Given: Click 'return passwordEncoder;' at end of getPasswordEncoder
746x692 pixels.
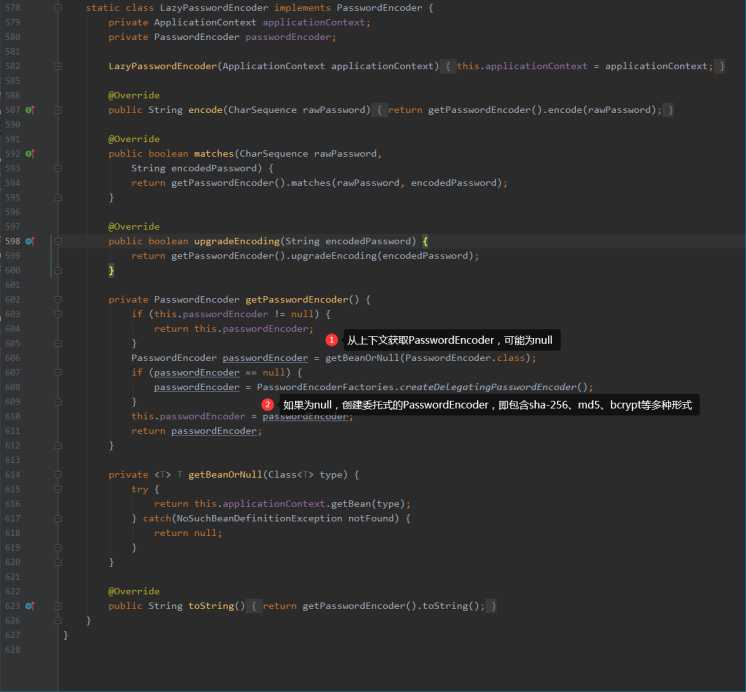Looking at the screenshot, I should (196, 431).
